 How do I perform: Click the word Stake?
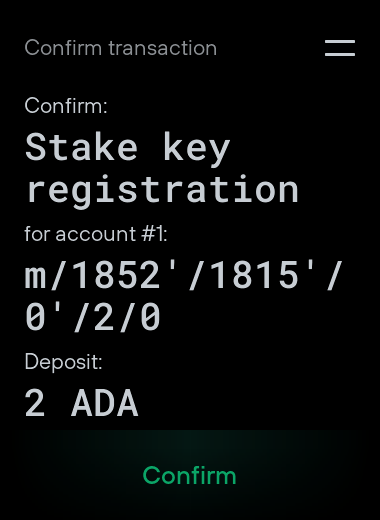click(81, 147)
